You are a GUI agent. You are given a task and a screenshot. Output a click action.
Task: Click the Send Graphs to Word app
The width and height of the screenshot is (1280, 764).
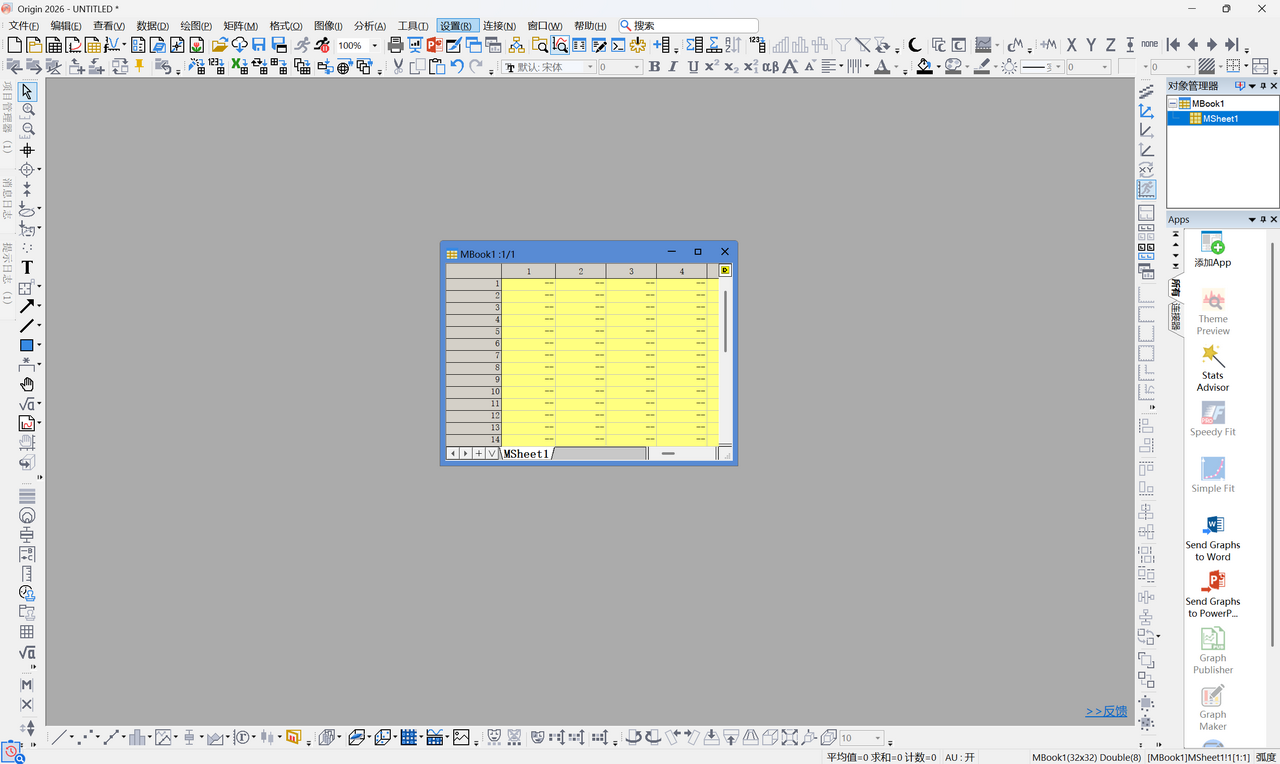(x=1213, y=539)
